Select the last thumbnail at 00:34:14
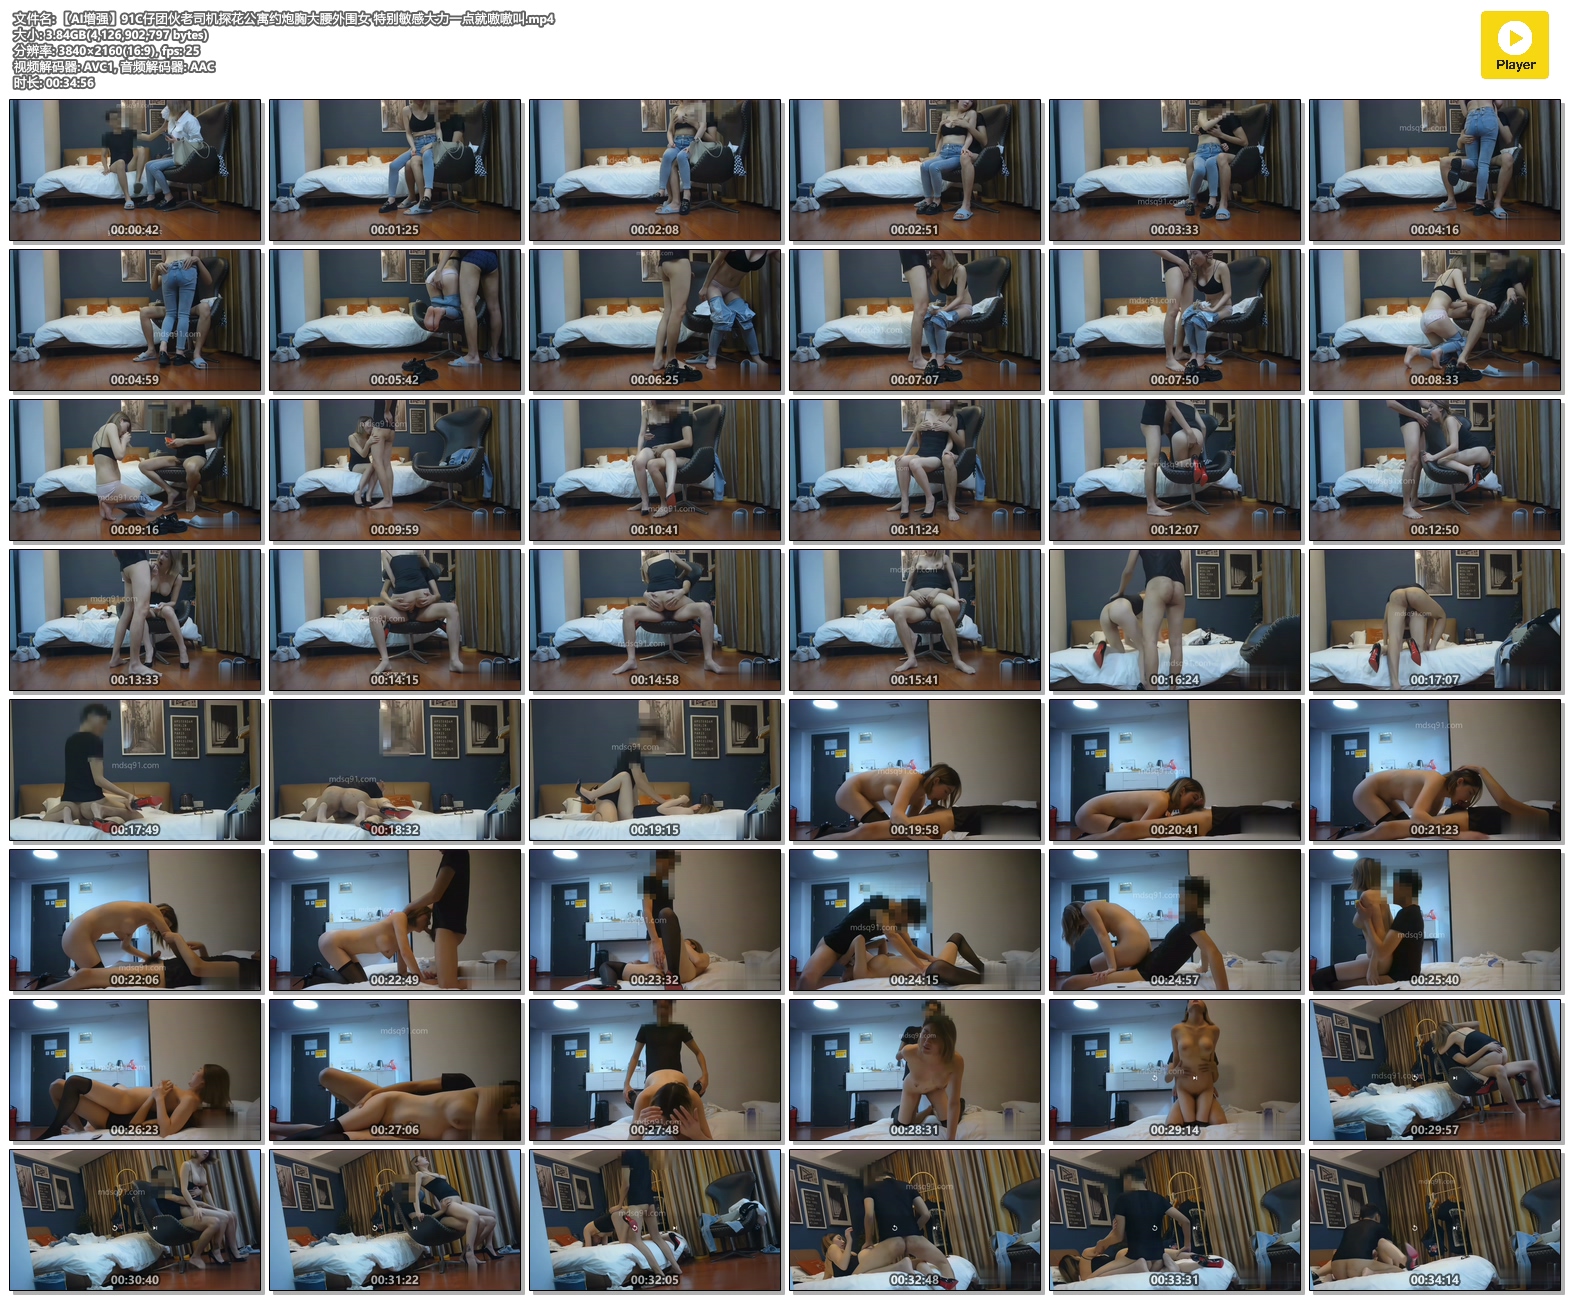Image resolution: width=1570 pixels, height=1300 pixels. pyautogui.click(x=1435, y=1220)
